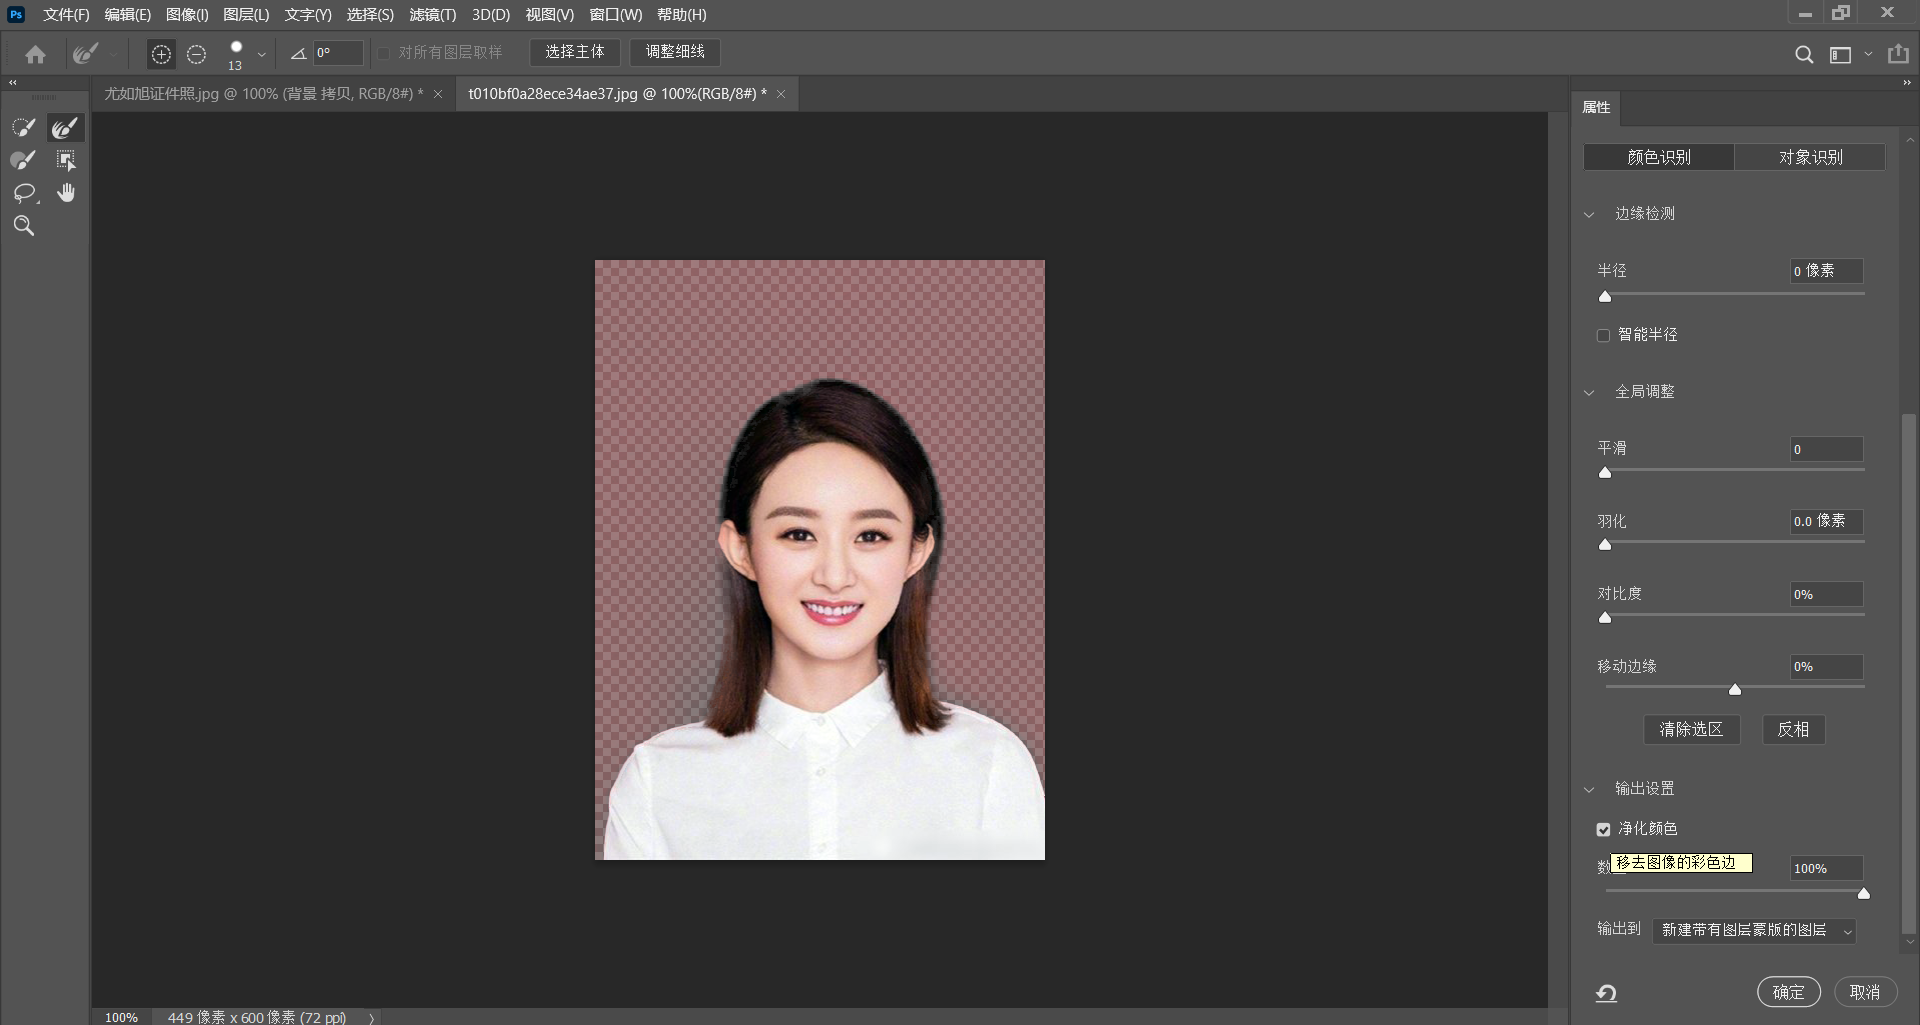Click the share icon at top right
Image resolution: width=1920 pixels, height=1025 pixels.
point(1898,54)
